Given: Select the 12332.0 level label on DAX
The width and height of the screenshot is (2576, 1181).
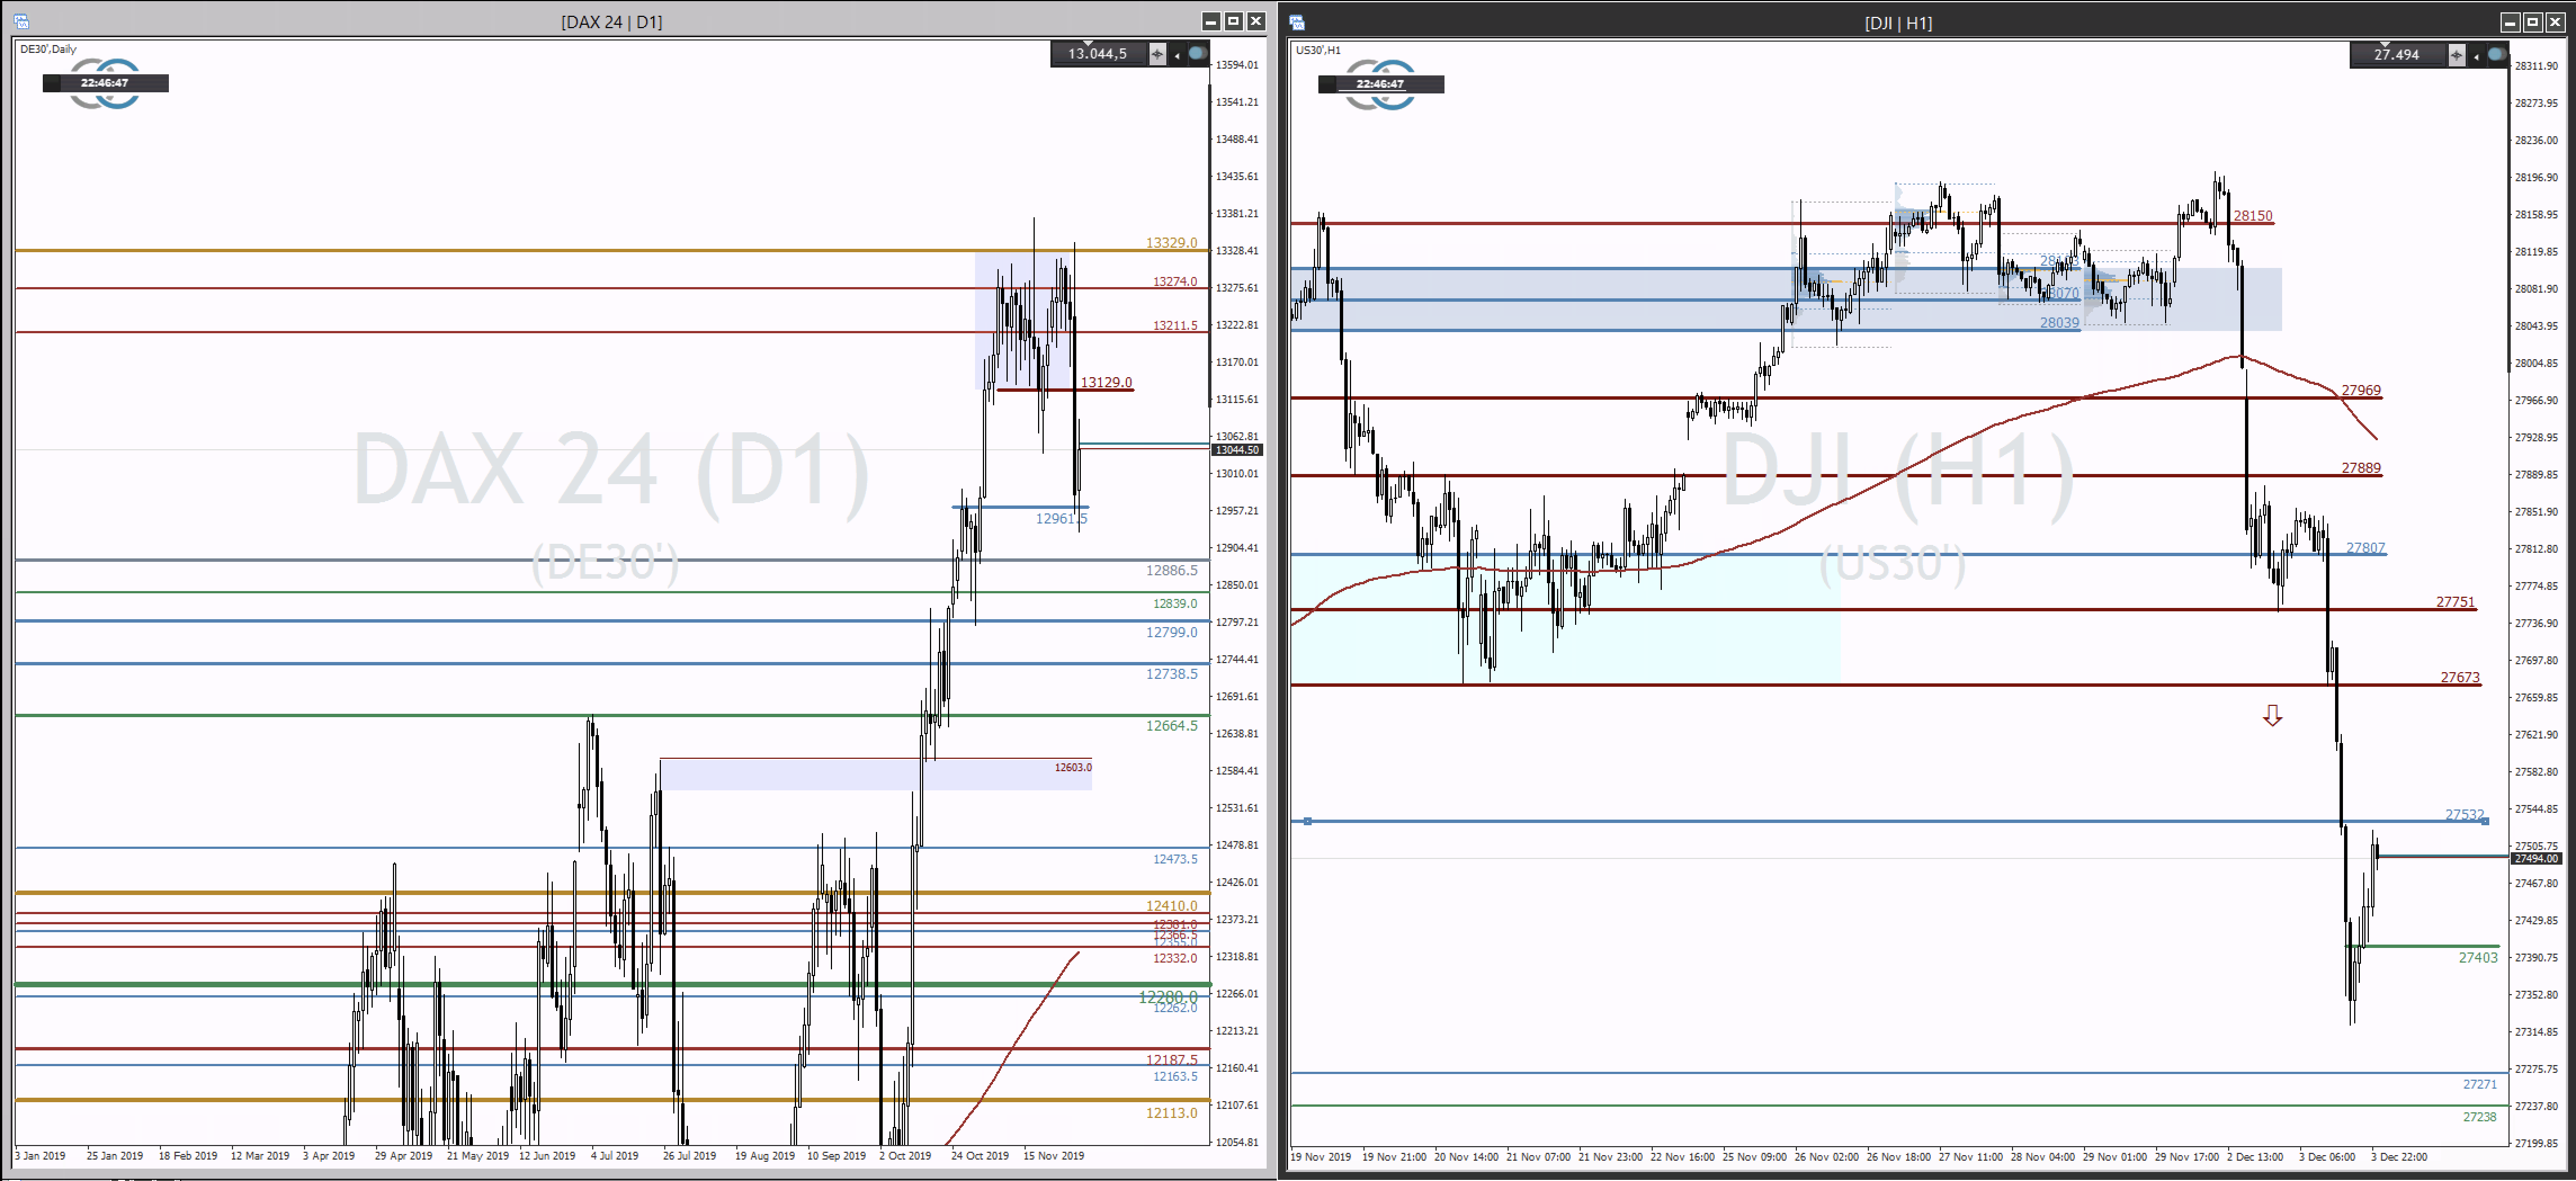Looking at the screenshot, I should [1174, 958].
